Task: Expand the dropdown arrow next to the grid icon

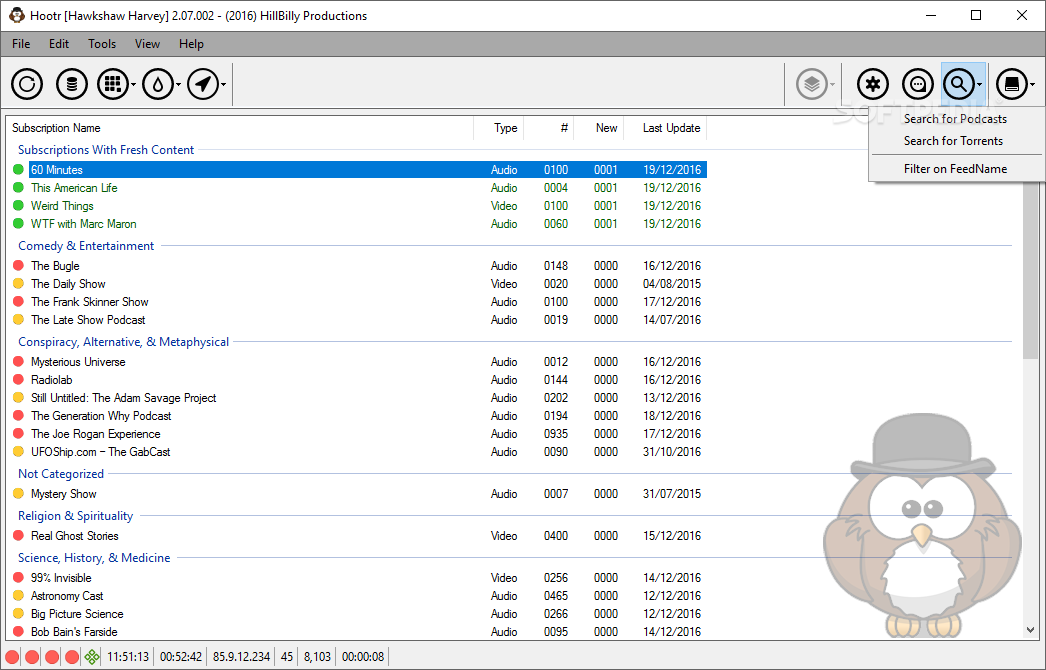Action: [133, 85]
